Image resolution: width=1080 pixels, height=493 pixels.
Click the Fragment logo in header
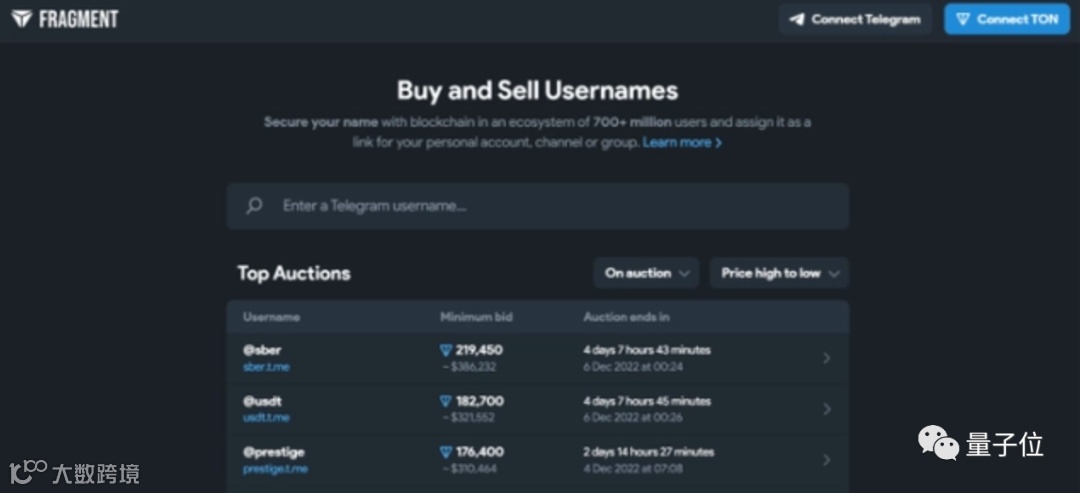click(65, 19)
